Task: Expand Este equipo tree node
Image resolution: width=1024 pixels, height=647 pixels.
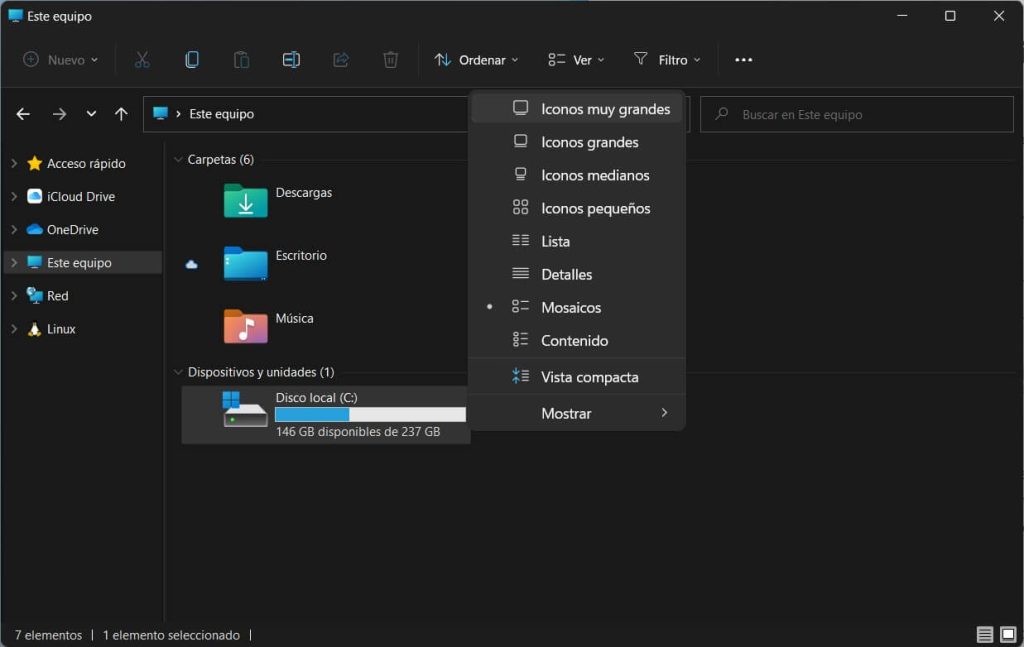Action: (x=14, y=262)
